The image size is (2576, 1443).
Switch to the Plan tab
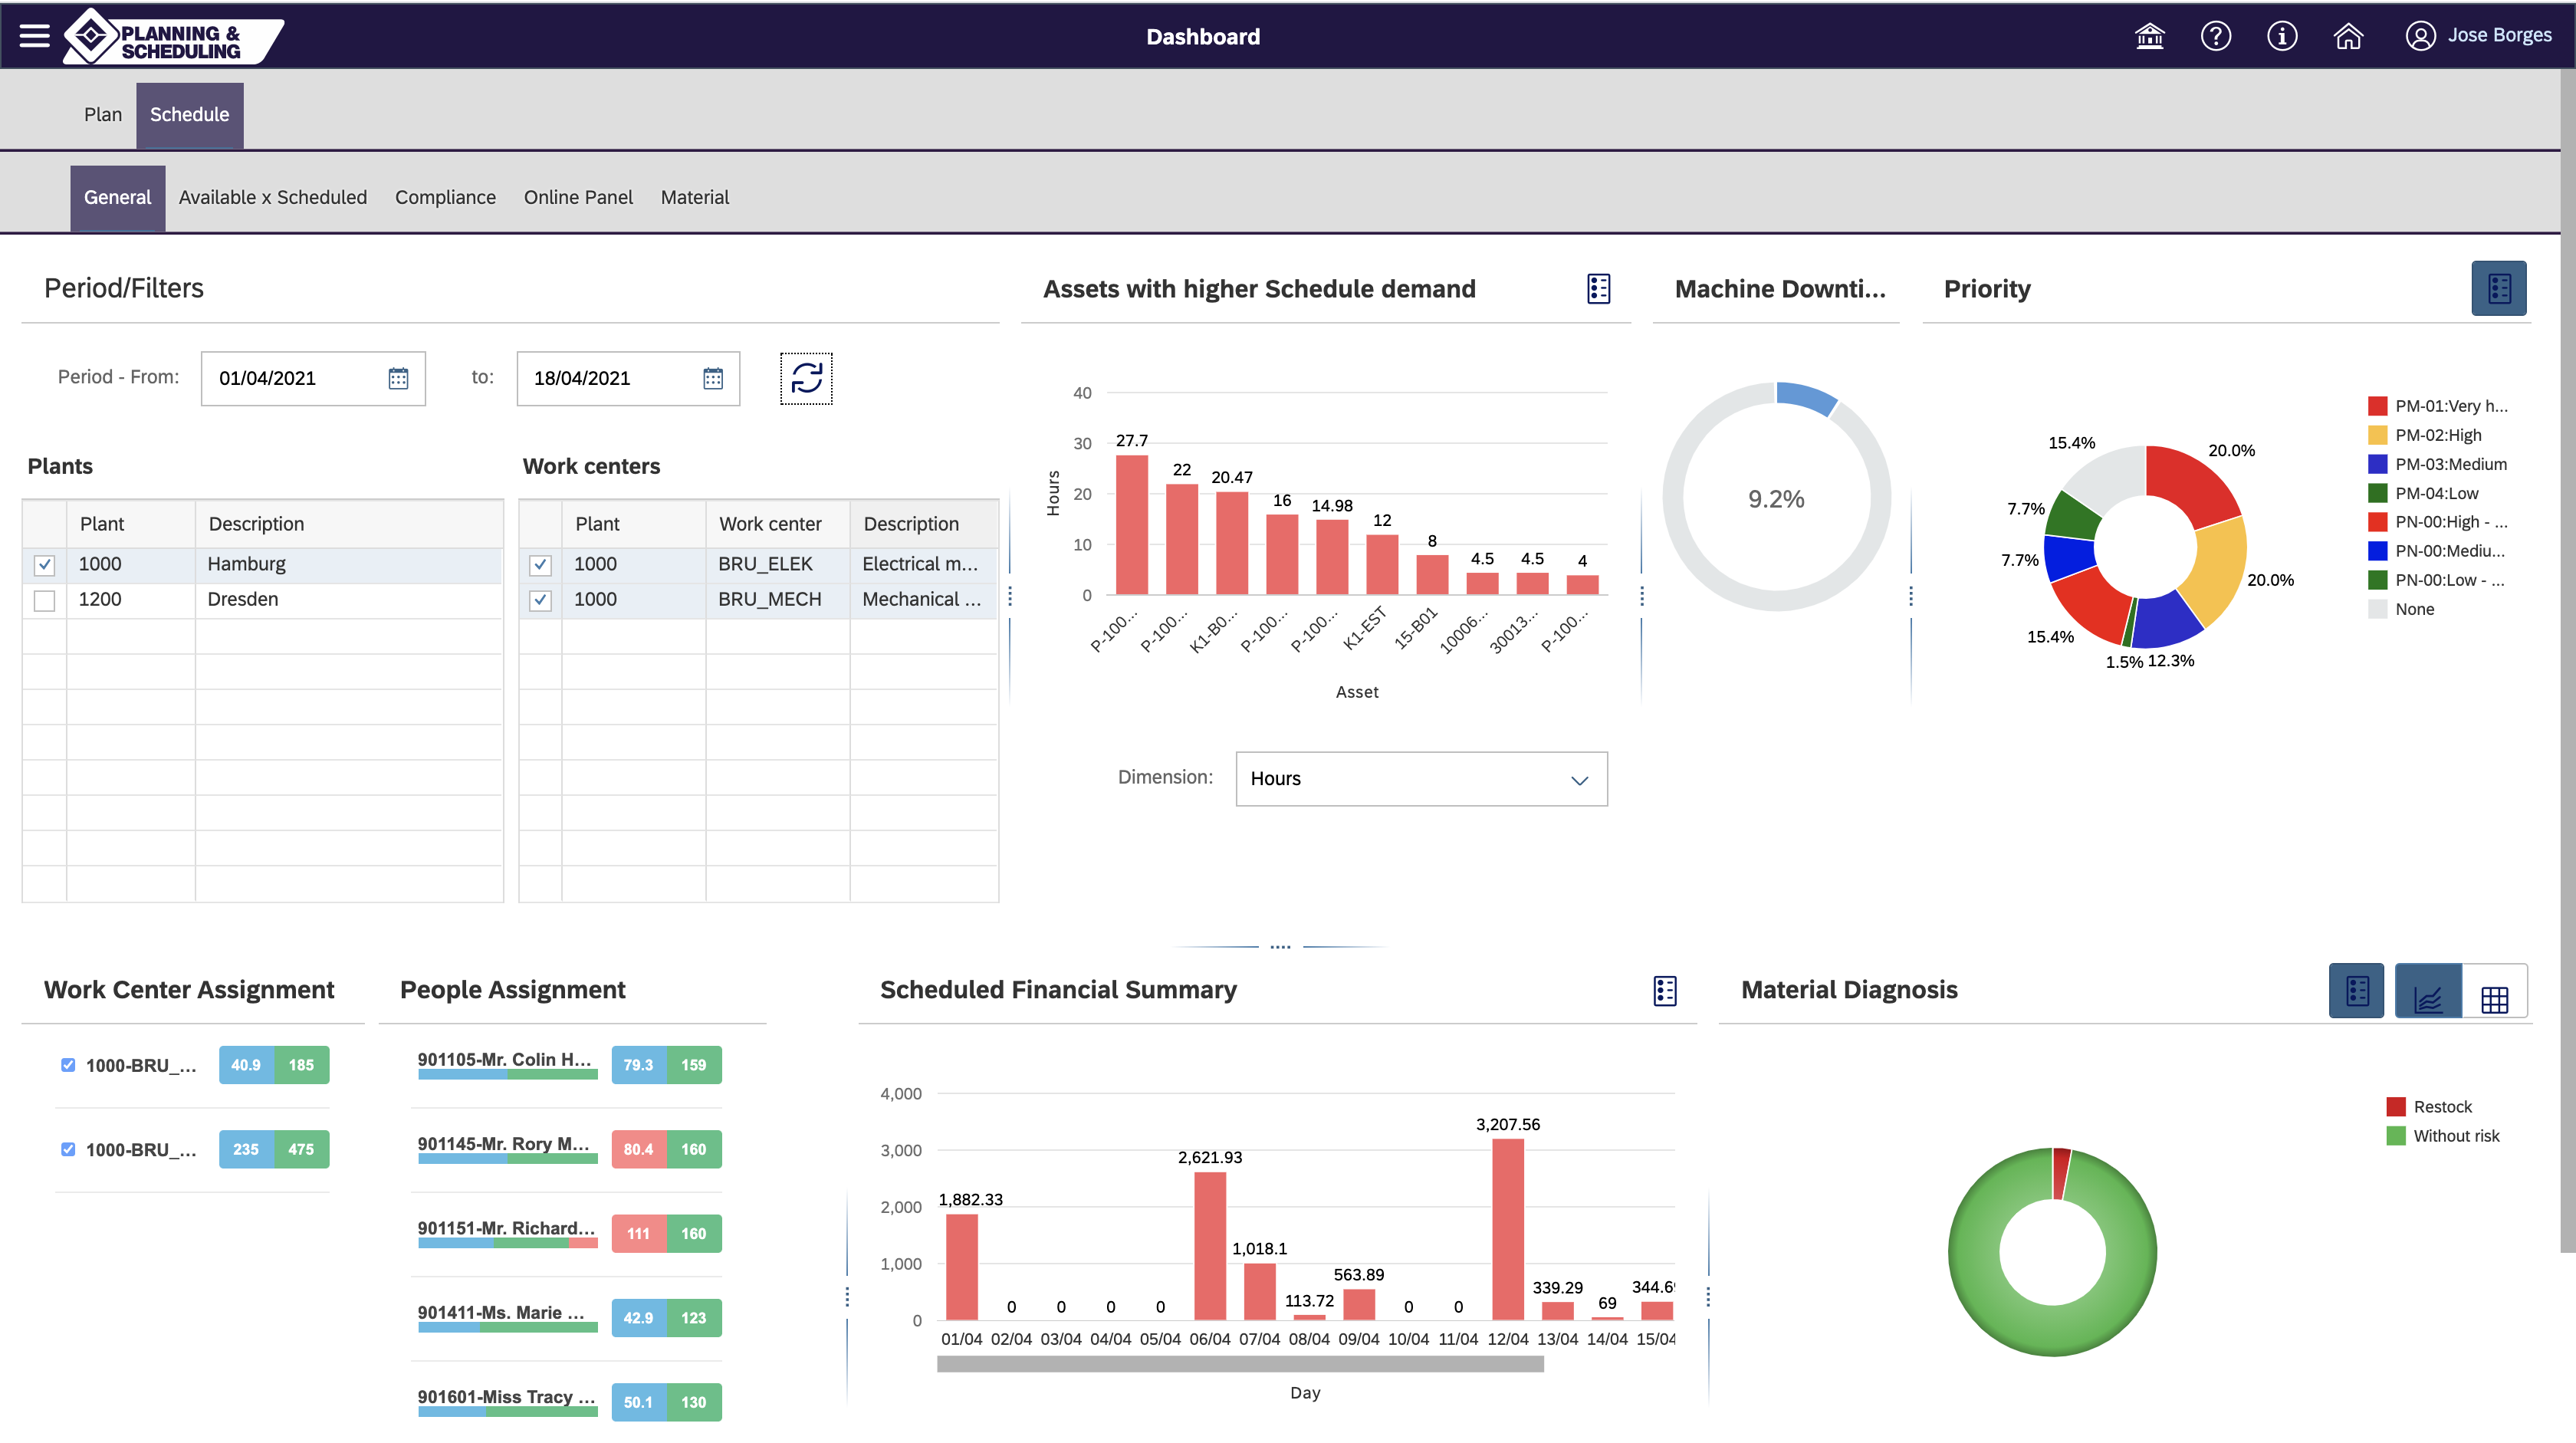102,114
